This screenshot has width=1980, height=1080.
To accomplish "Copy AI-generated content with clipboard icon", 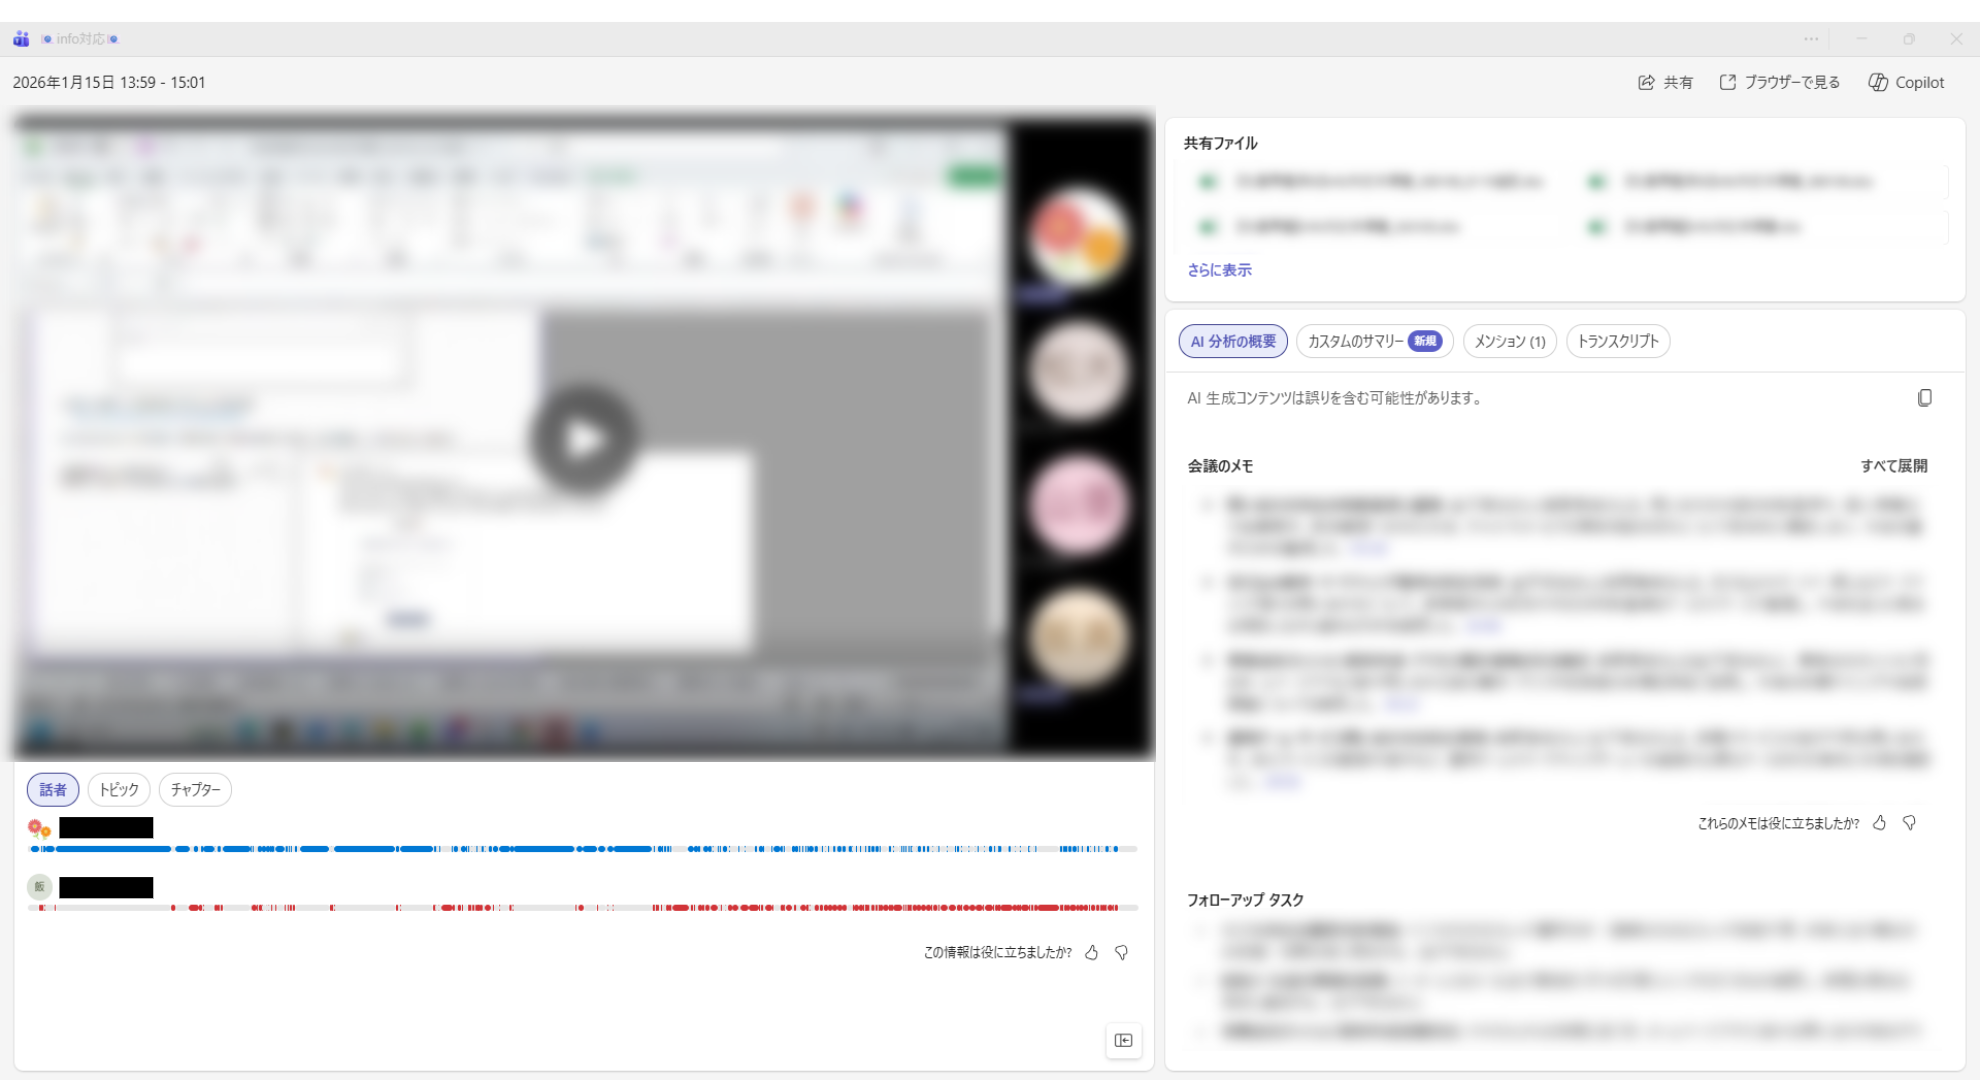I will pos(1924,398).
